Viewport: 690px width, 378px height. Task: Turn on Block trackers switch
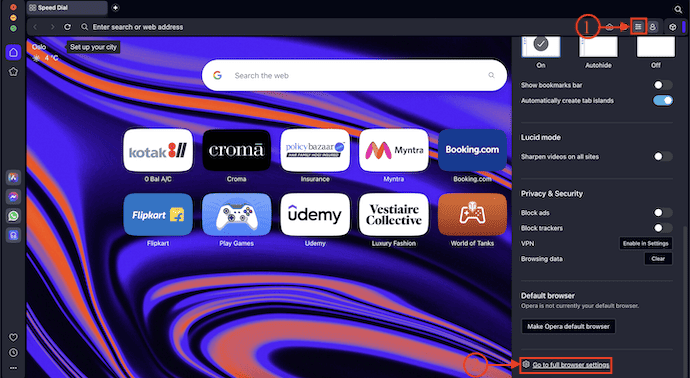pyautogui.click(x=662, y=228)
